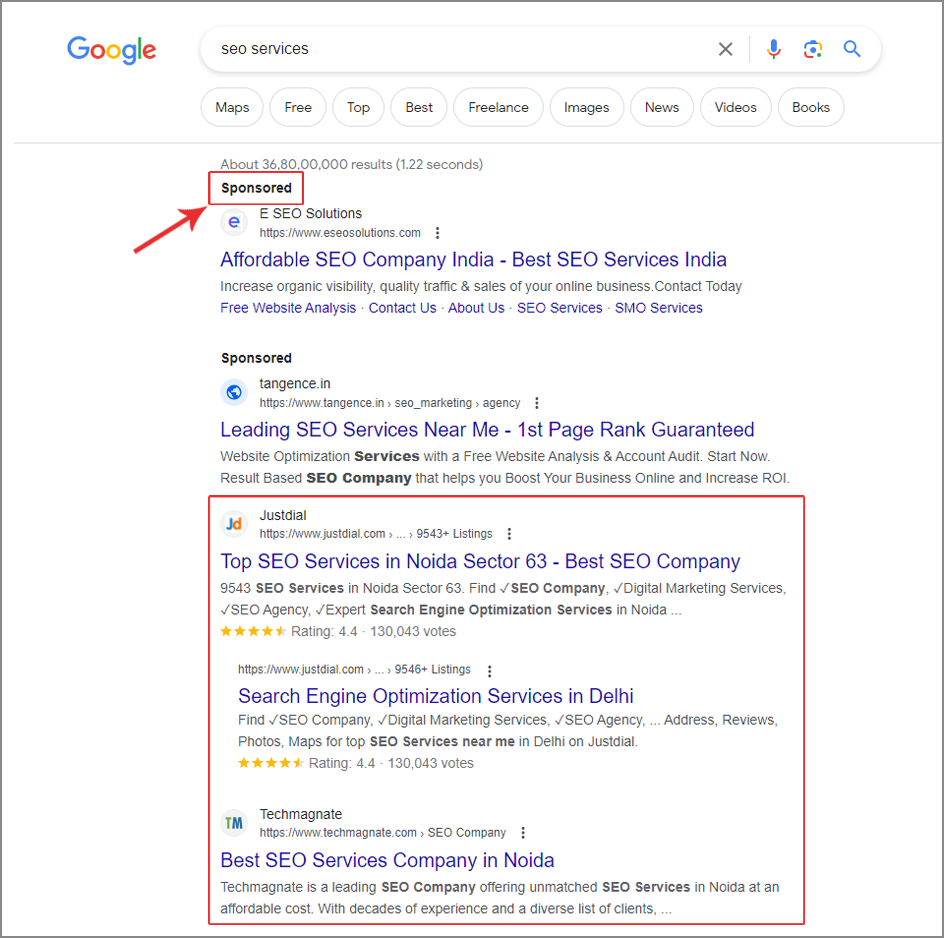This screenshot has height=938, width=944.
Task: Open Affordable SEO Company India result
Action: (x=473, y=259)
